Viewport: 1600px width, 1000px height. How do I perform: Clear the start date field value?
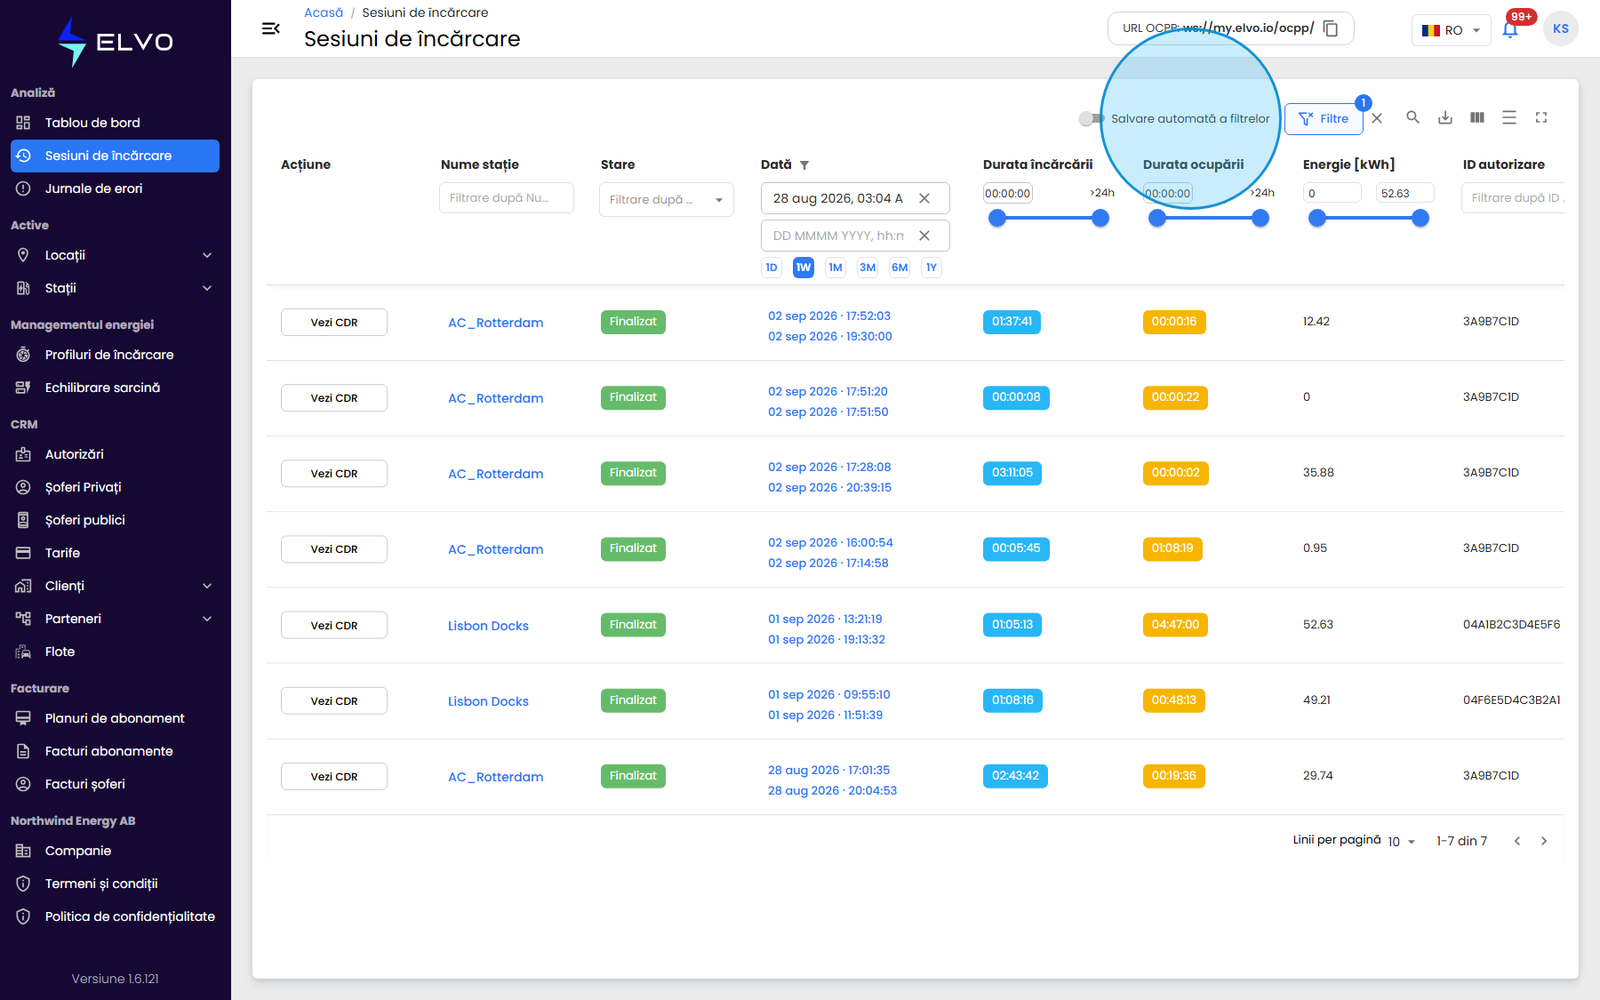(x=925, y=198)
